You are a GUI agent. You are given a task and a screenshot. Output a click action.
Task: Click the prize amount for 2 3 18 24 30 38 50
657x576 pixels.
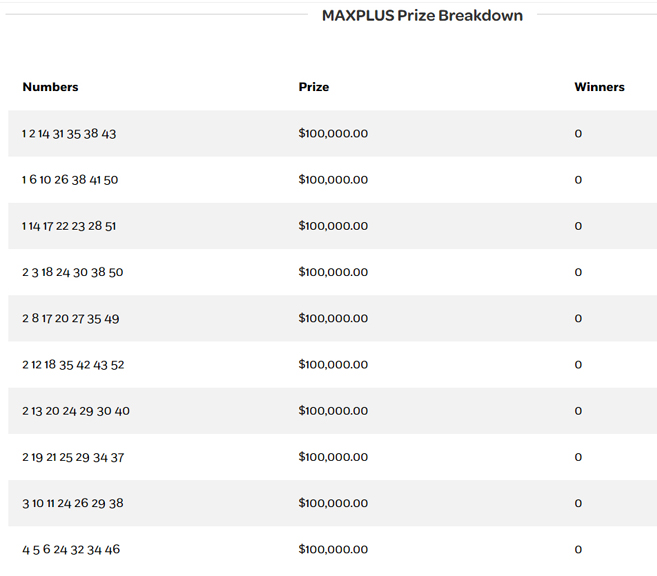pos(333,272)
